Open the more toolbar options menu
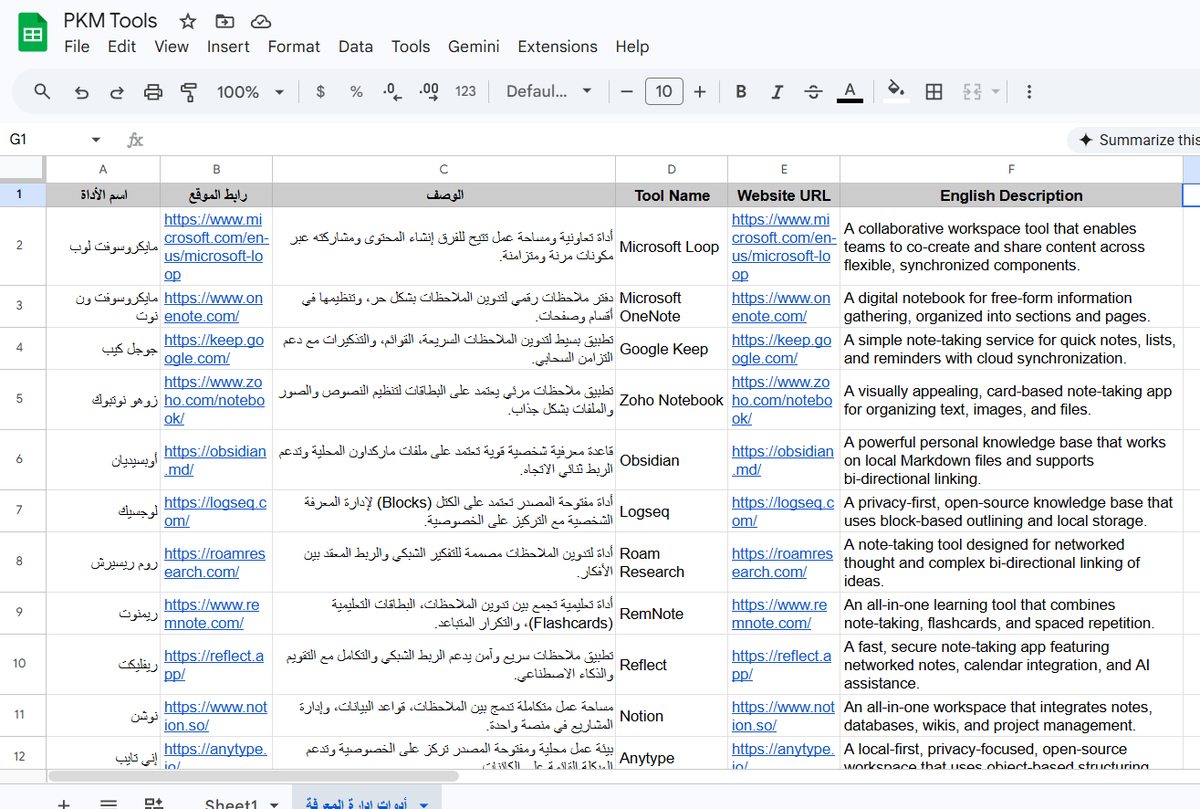Image resolution: width=1200 pixels, height=809 pixels. [1029, 92]
